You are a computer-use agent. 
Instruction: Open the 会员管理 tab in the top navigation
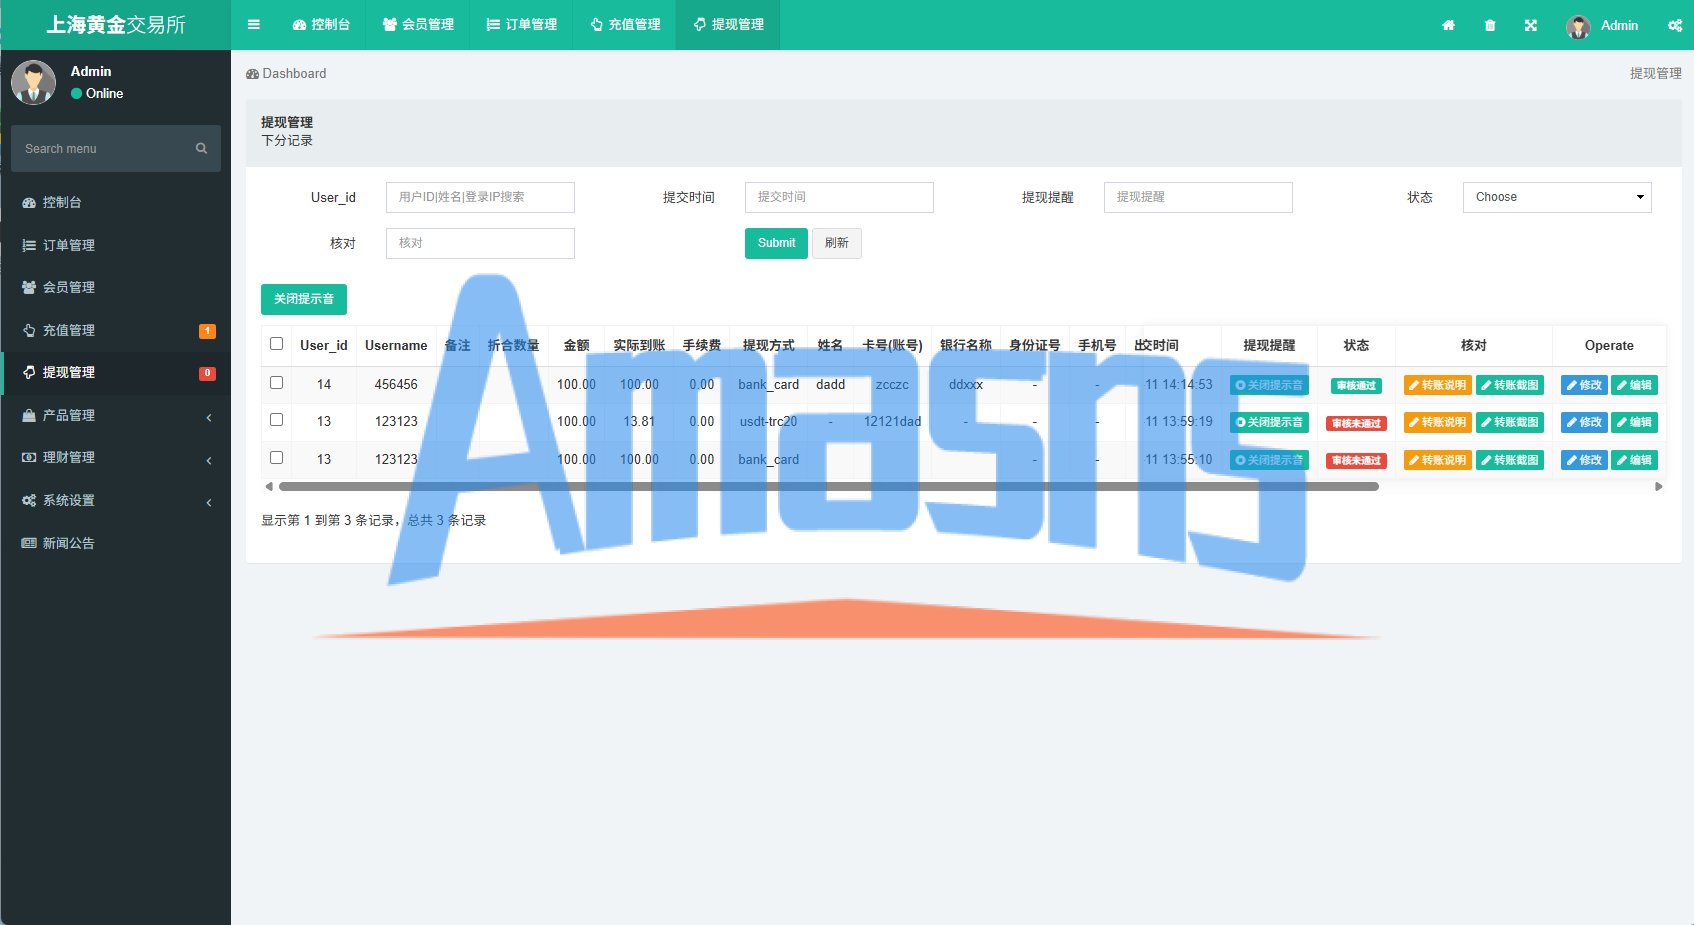418,25
